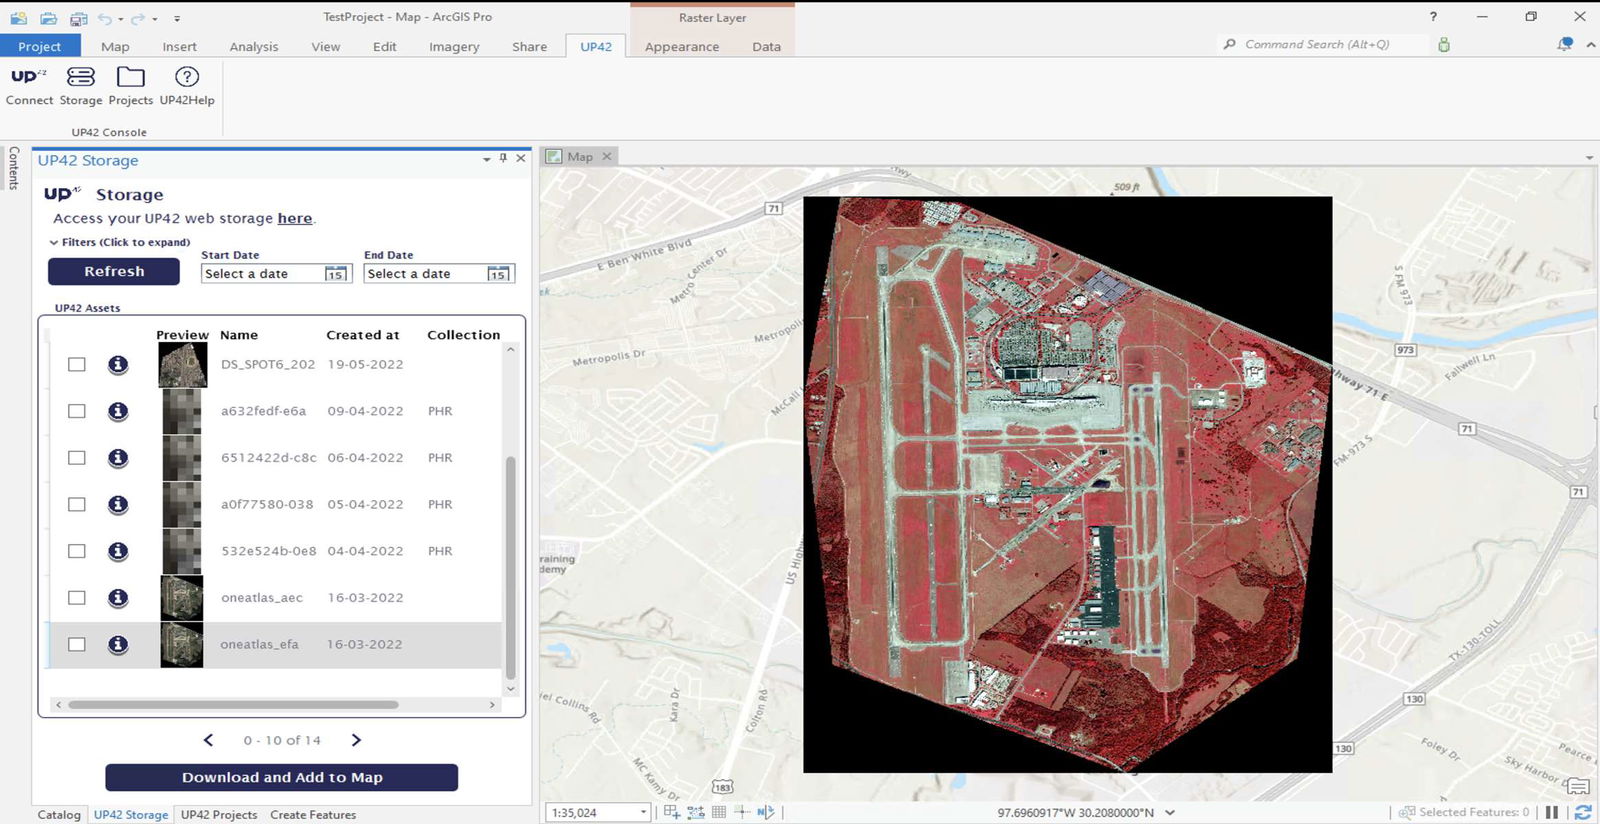Show info for a632fedf-e6a asset
1600x824 pixels.
118,411
